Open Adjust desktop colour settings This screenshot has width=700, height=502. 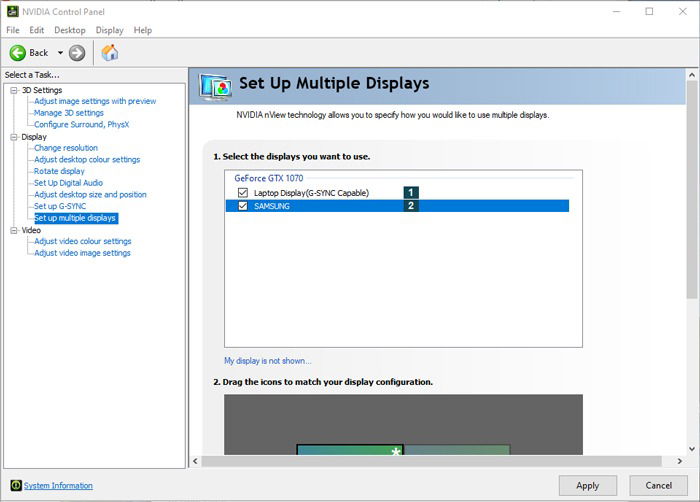coord(87,159)
